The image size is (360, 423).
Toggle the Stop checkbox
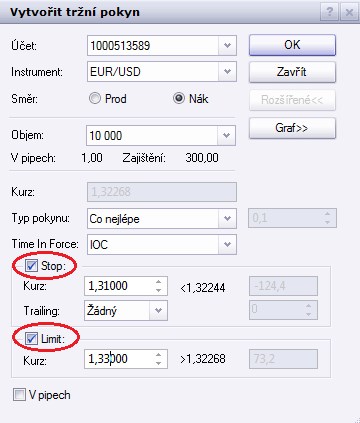[32, 266]
